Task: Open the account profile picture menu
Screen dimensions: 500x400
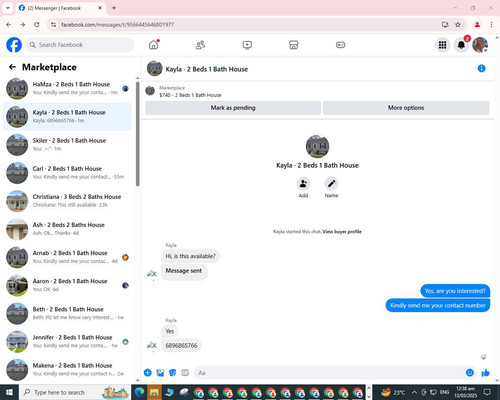Action: (x=480, y=45)
